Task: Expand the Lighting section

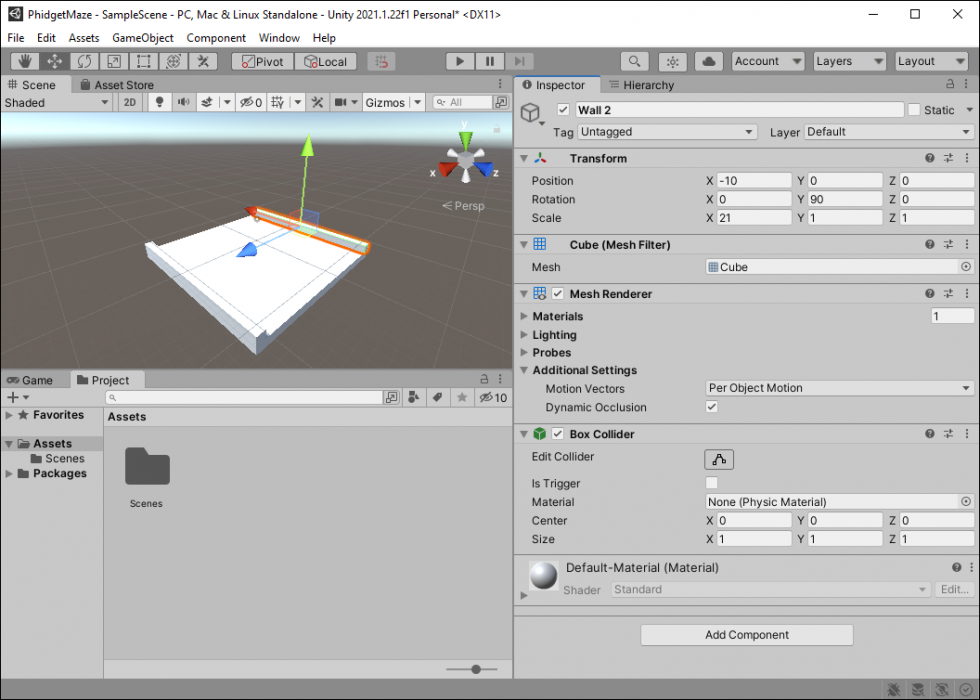Action: click(554, 335)
